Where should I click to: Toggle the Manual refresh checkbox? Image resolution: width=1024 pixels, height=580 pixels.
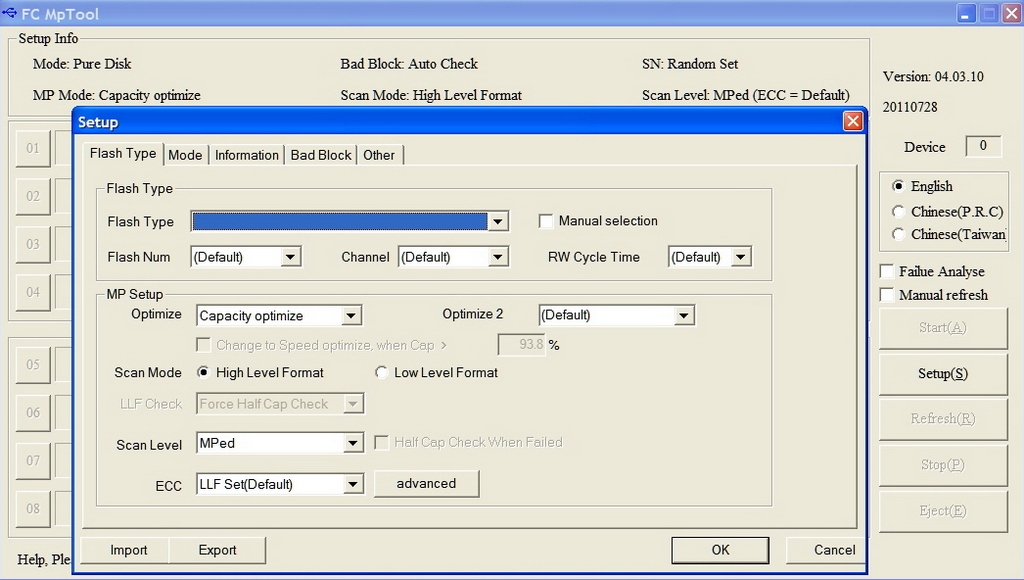click(x=887, y=295)
